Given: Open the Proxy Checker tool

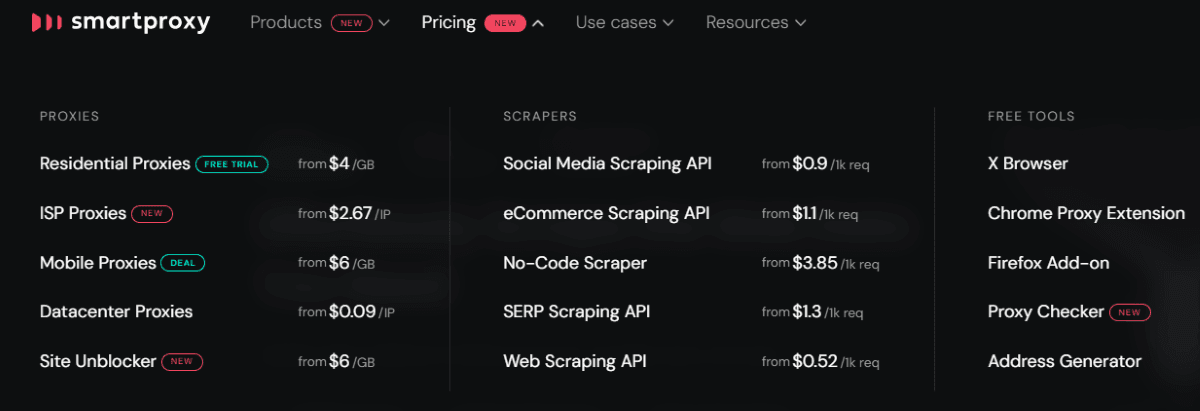Looking at the screenshot, I should click(x=1046, y=311).
